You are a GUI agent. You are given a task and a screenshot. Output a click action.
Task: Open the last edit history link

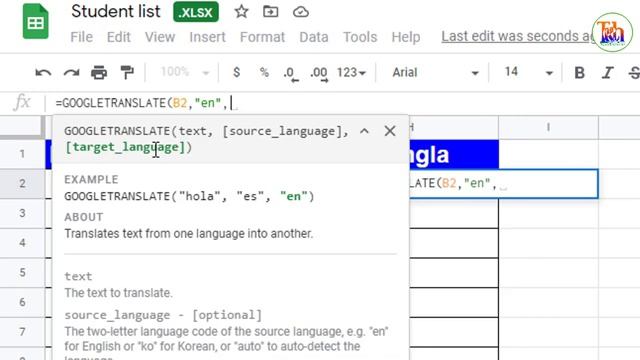click(x=517, y=36)
